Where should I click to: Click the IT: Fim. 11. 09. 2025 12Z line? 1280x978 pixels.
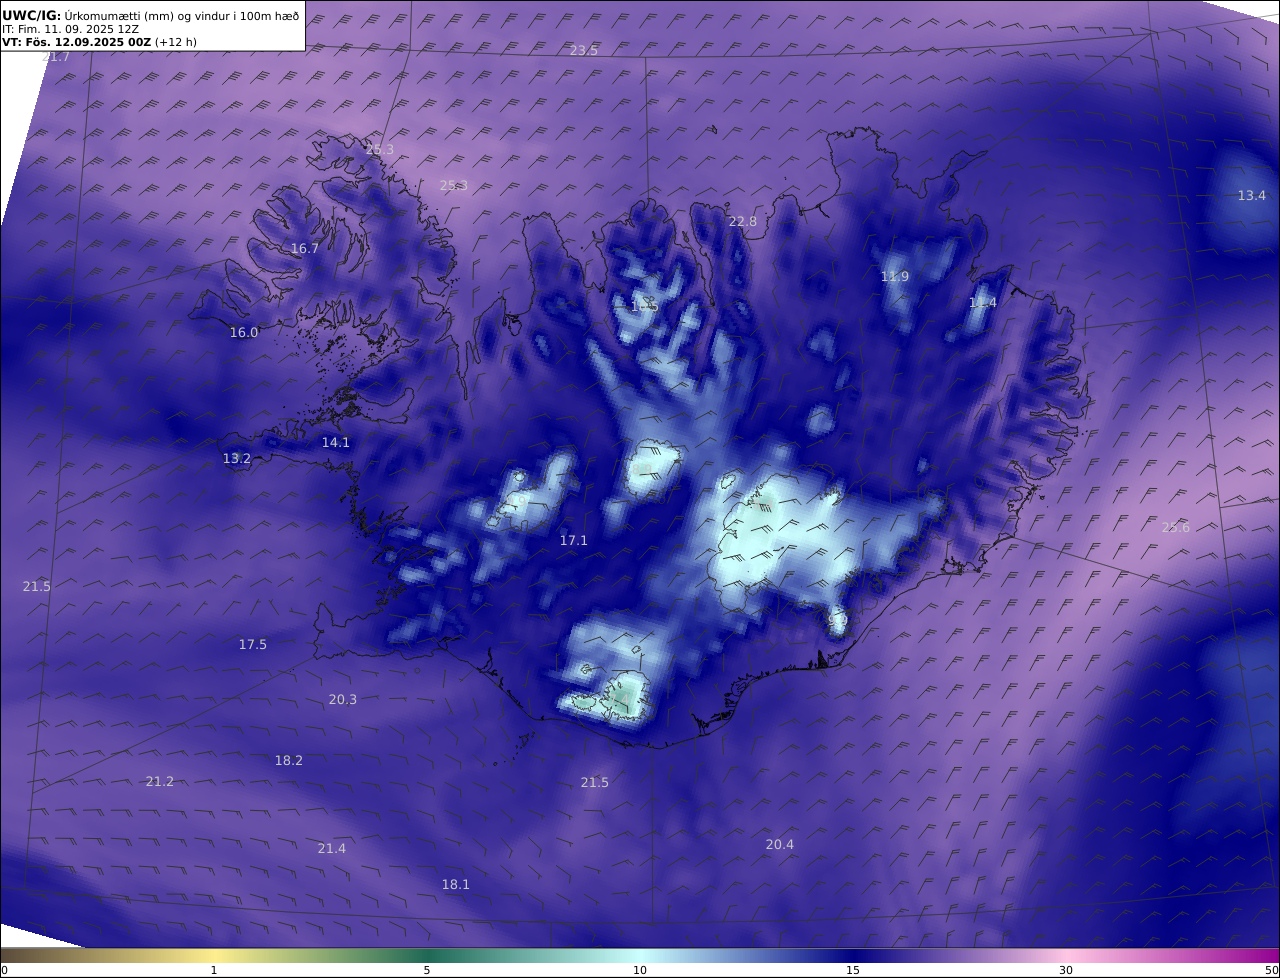70,30
